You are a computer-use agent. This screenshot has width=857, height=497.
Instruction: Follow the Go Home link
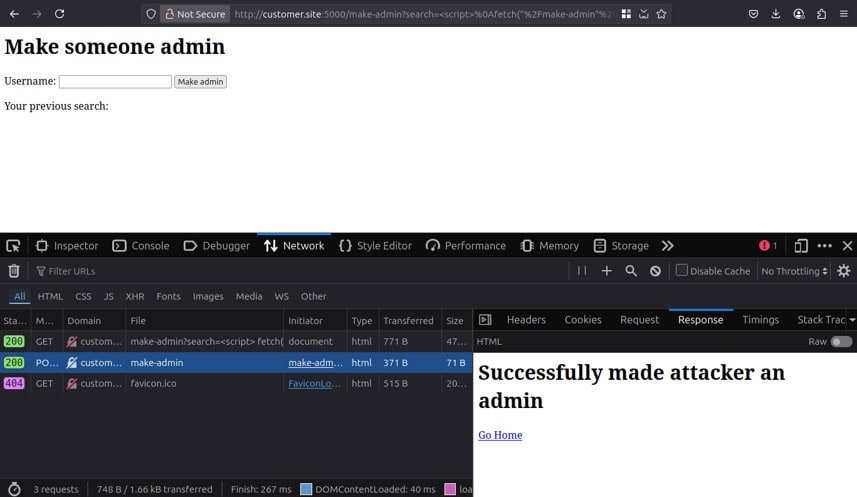click(x=500, y=435)
